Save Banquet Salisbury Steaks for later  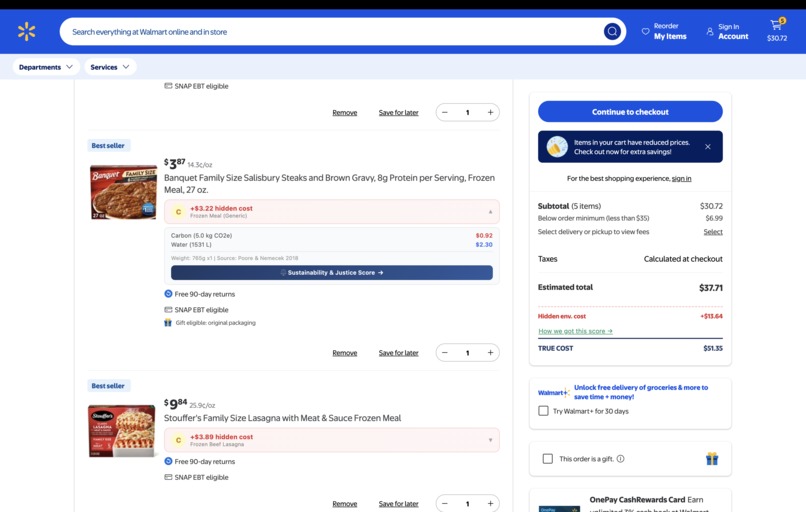pos(398,353)
